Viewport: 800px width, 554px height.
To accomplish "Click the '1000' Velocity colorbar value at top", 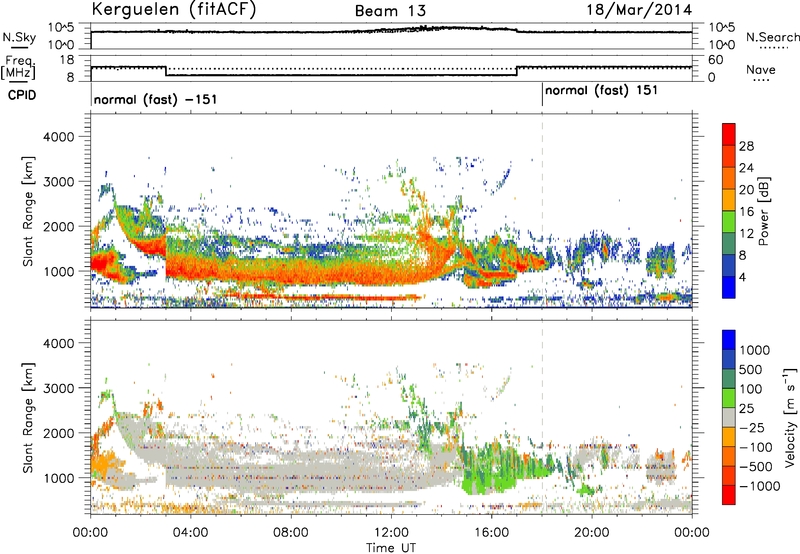I will tap(755, 350).
